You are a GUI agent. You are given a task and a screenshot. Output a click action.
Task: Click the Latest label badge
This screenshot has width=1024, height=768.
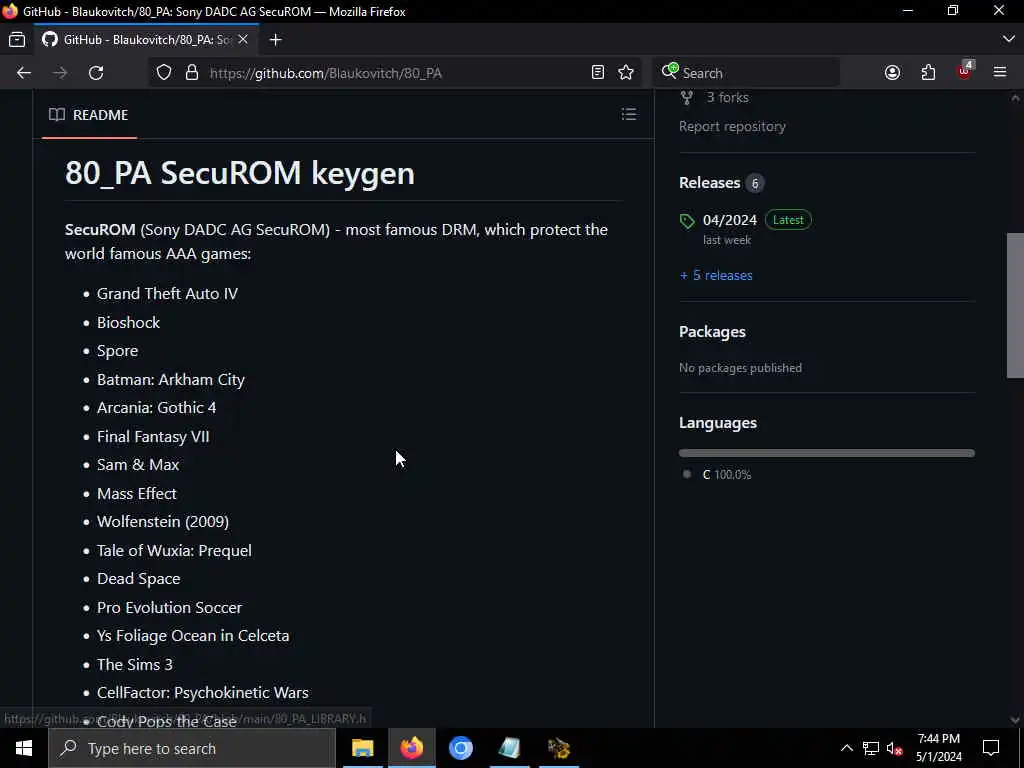click(x=788, y=220)
